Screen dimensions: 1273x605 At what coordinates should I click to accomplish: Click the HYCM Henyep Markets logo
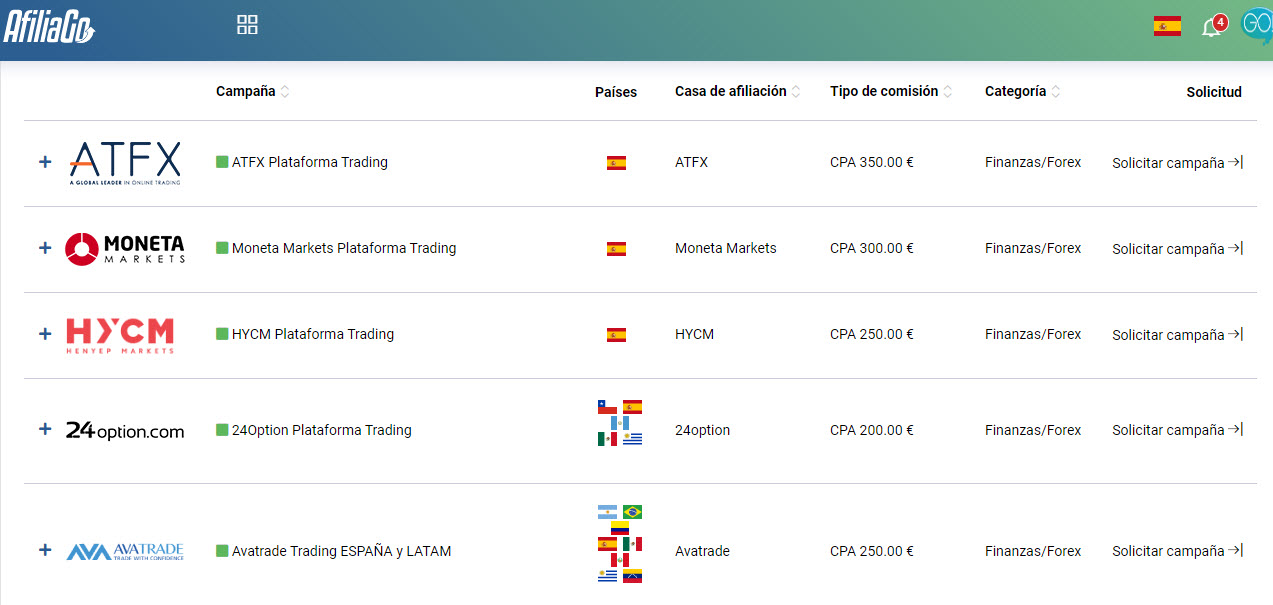click(120, 335)
